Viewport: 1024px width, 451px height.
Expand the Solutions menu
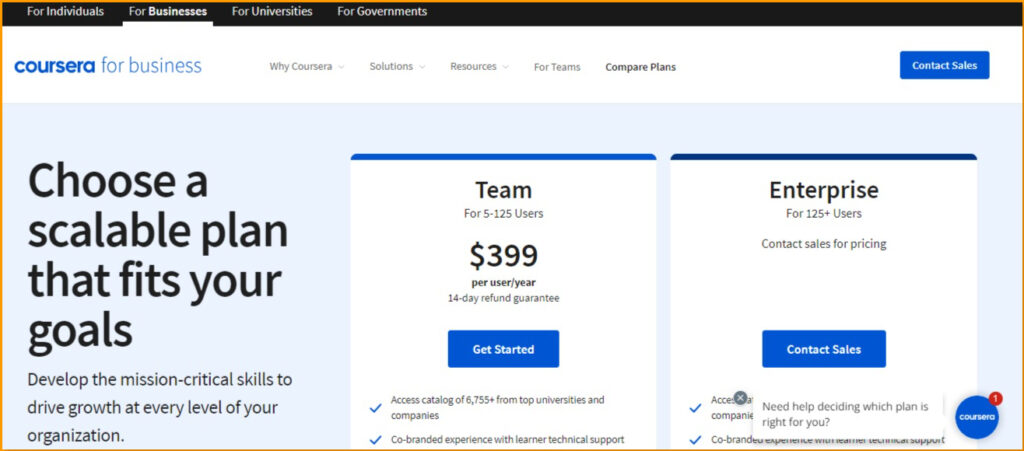tap(397, 67)
